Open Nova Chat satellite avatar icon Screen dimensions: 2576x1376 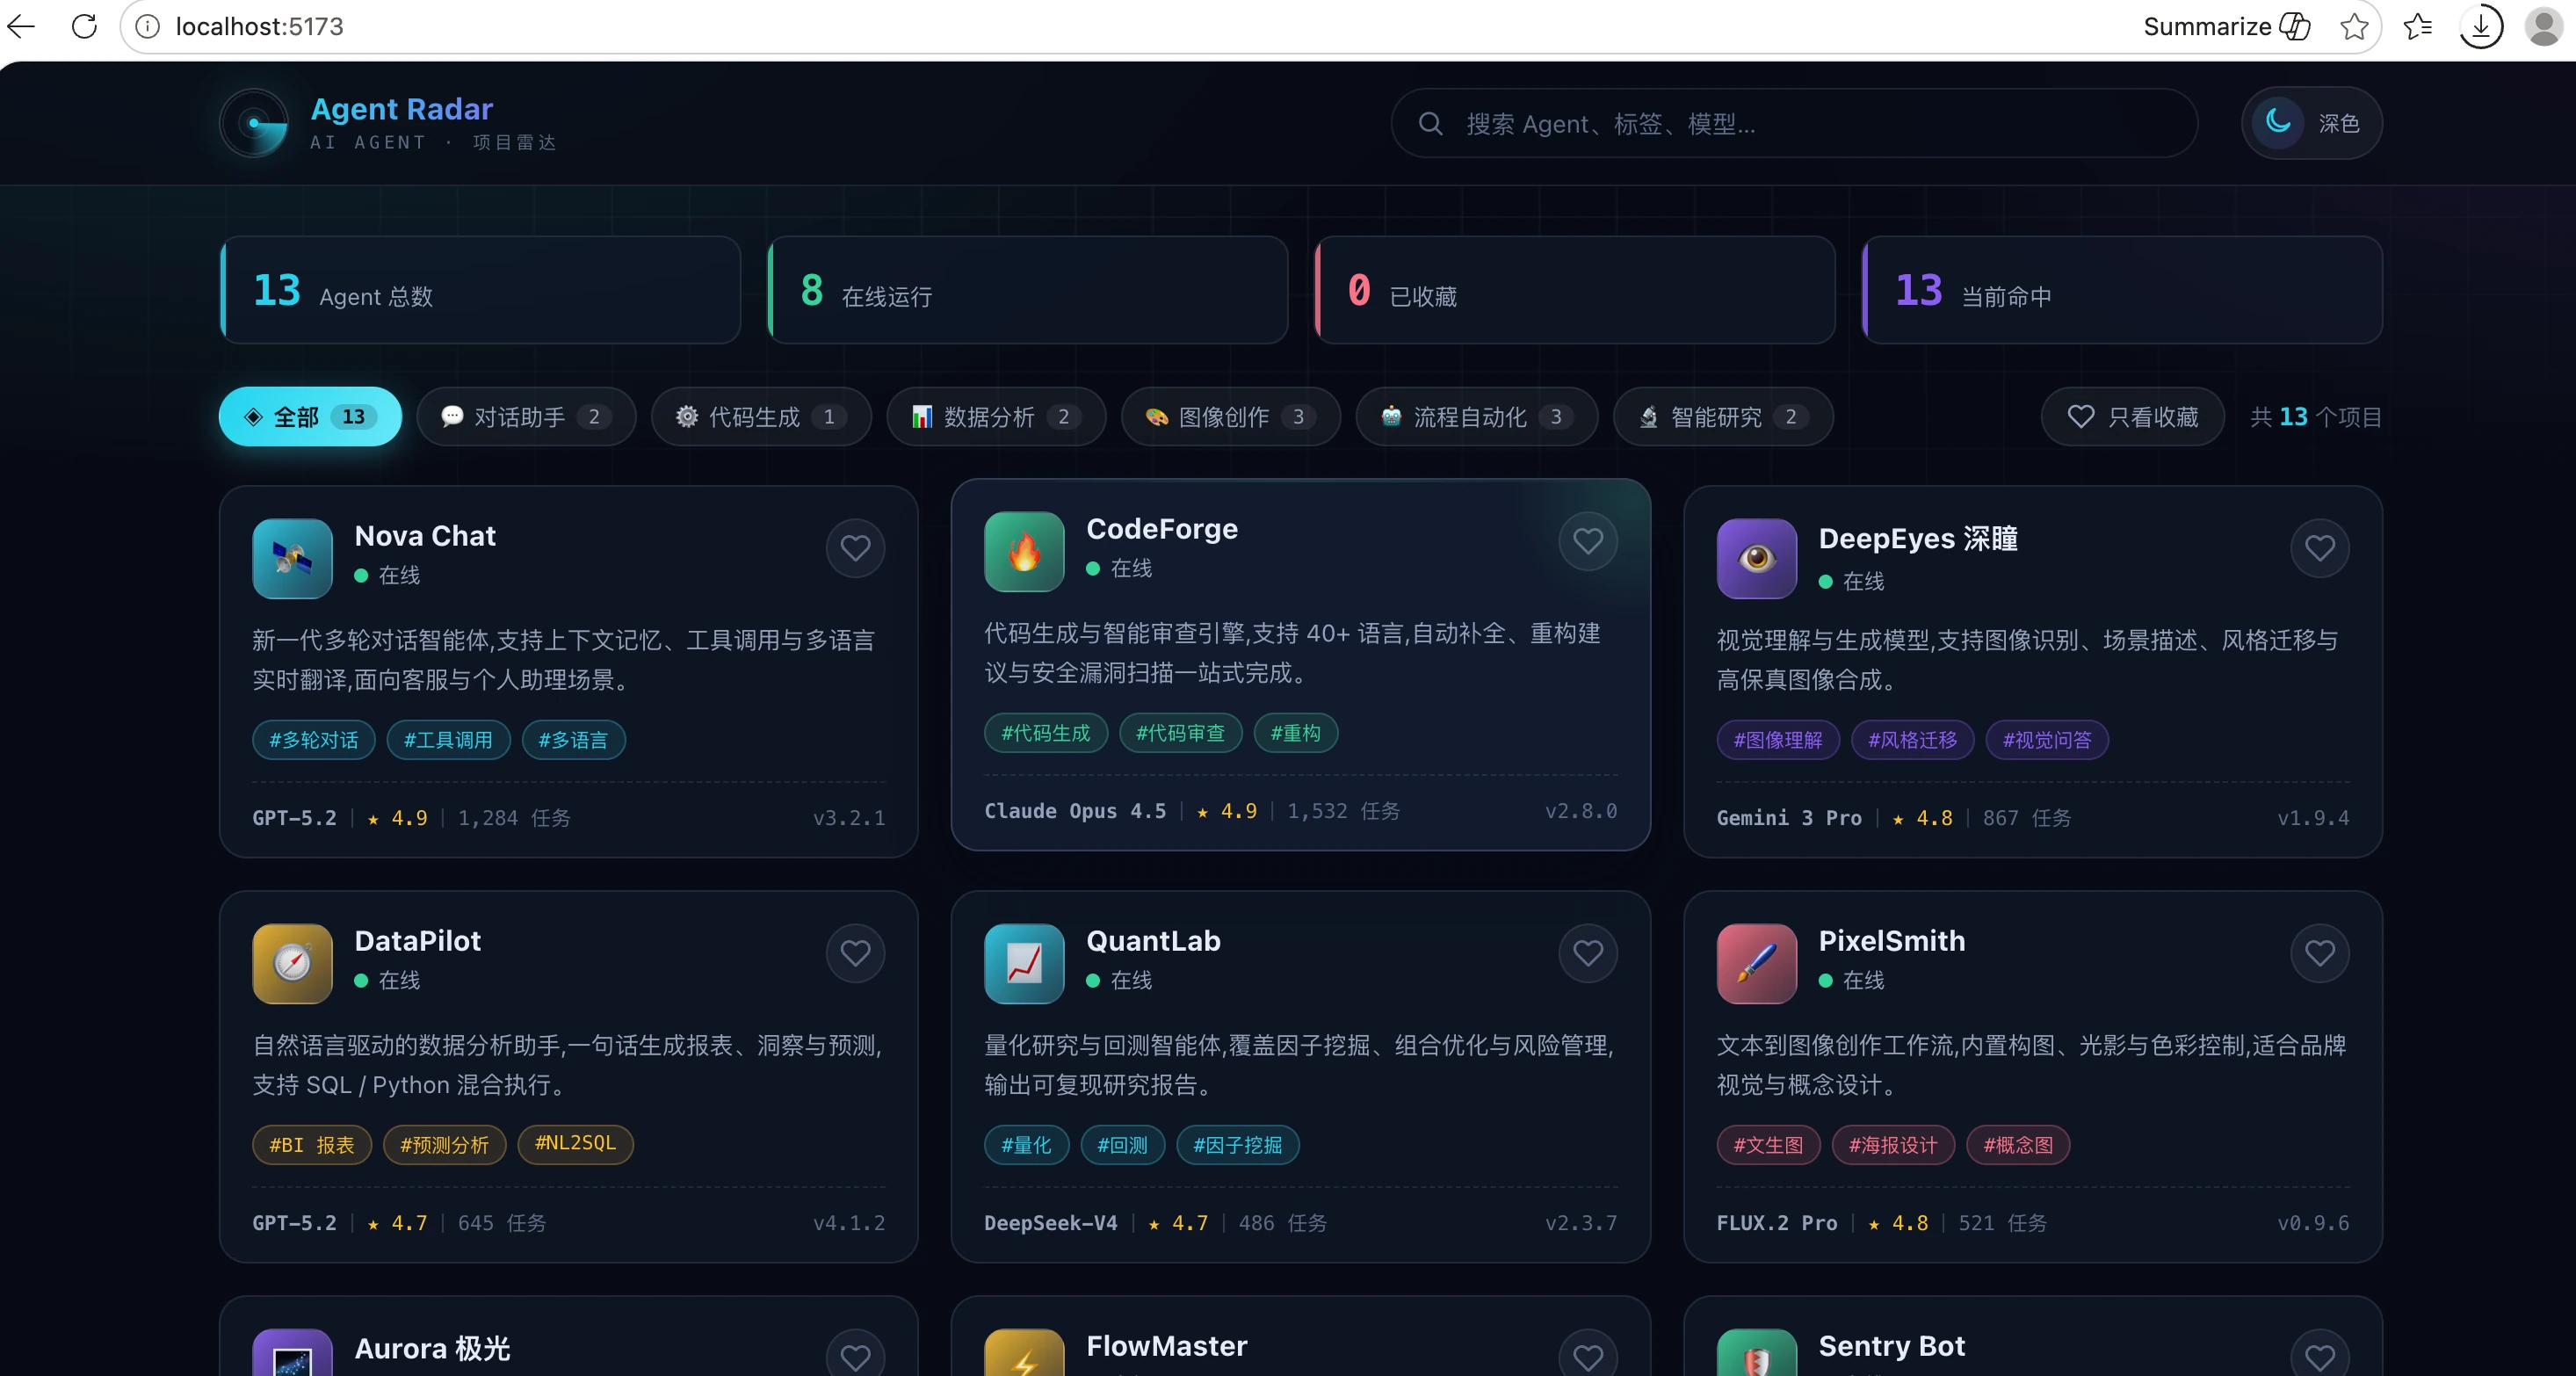point(292,558)
